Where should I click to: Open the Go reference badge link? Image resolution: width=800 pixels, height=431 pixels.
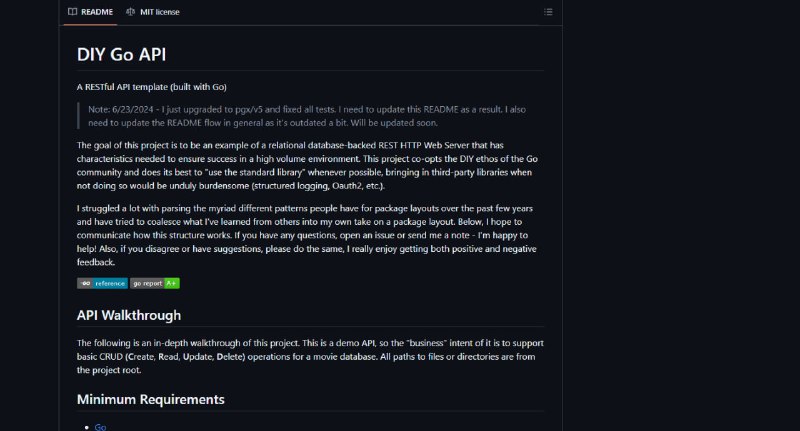[x=102, y=283]
